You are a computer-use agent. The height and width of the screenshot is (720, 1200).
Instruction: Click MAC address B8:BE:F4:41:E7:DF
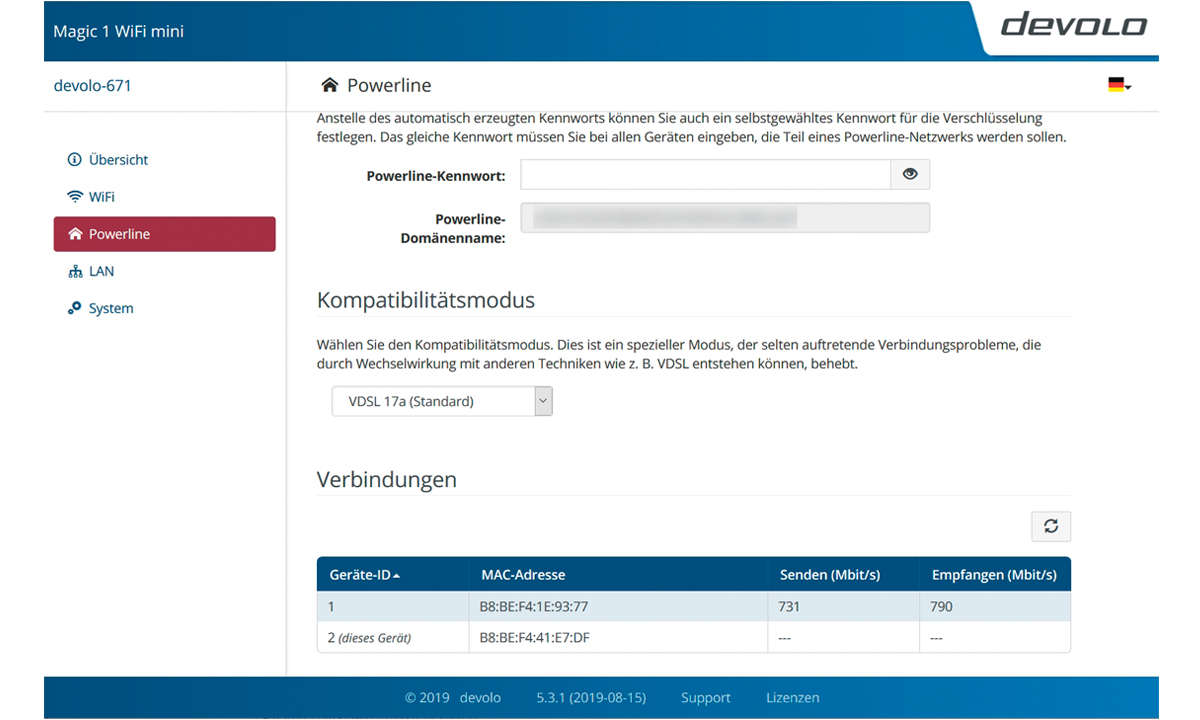click(534, 637)
